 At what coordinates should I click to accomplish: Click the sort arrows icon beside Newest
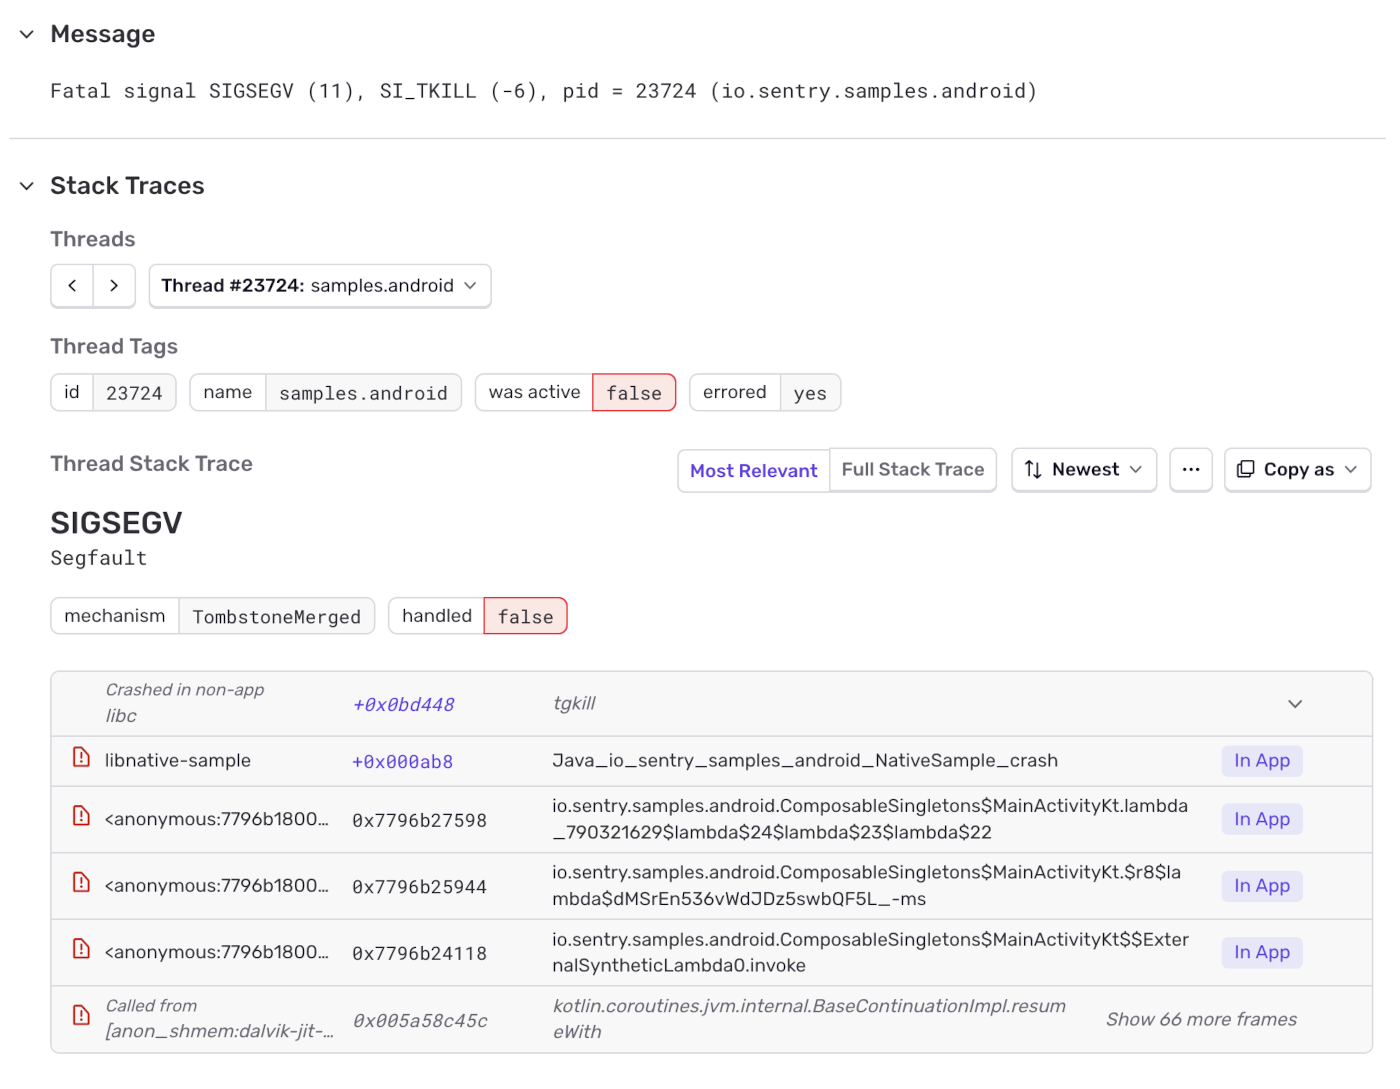pyautogui.click(x=1034, y=469)
